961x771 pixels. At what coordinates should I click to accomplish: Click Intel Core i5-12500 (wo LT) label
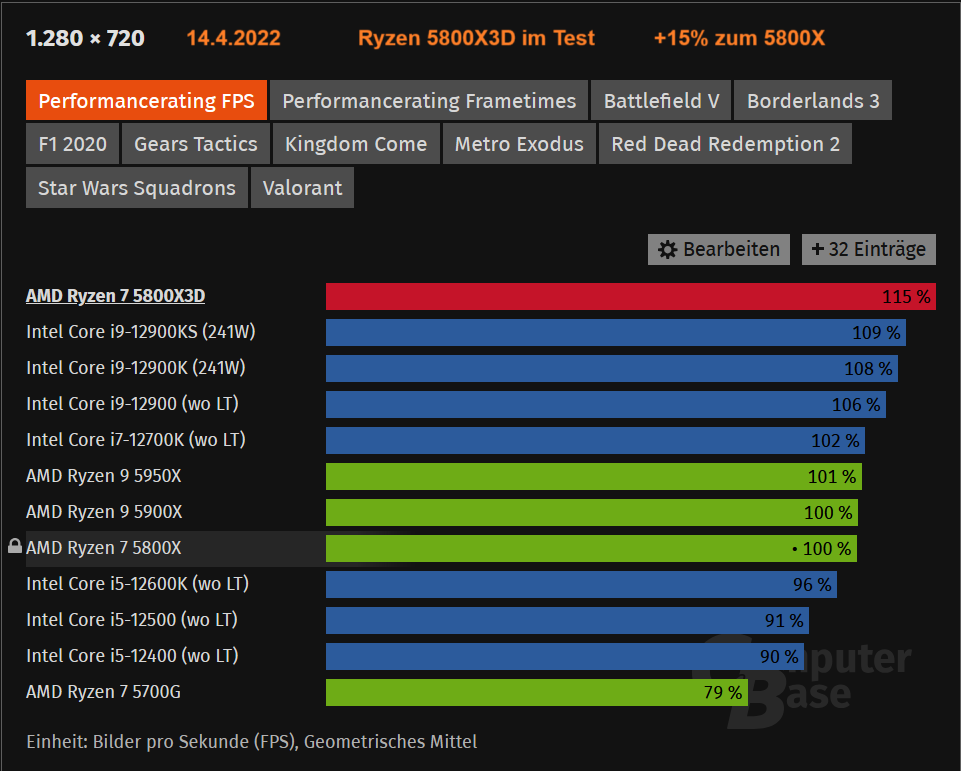132,620
